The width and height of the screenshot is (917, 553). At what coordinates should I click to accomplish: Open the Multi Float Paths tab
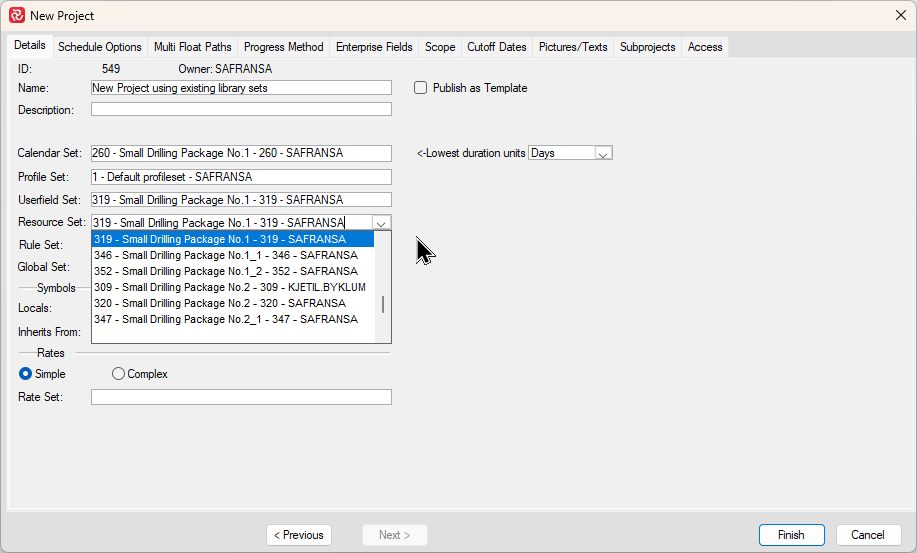[192, 47]
